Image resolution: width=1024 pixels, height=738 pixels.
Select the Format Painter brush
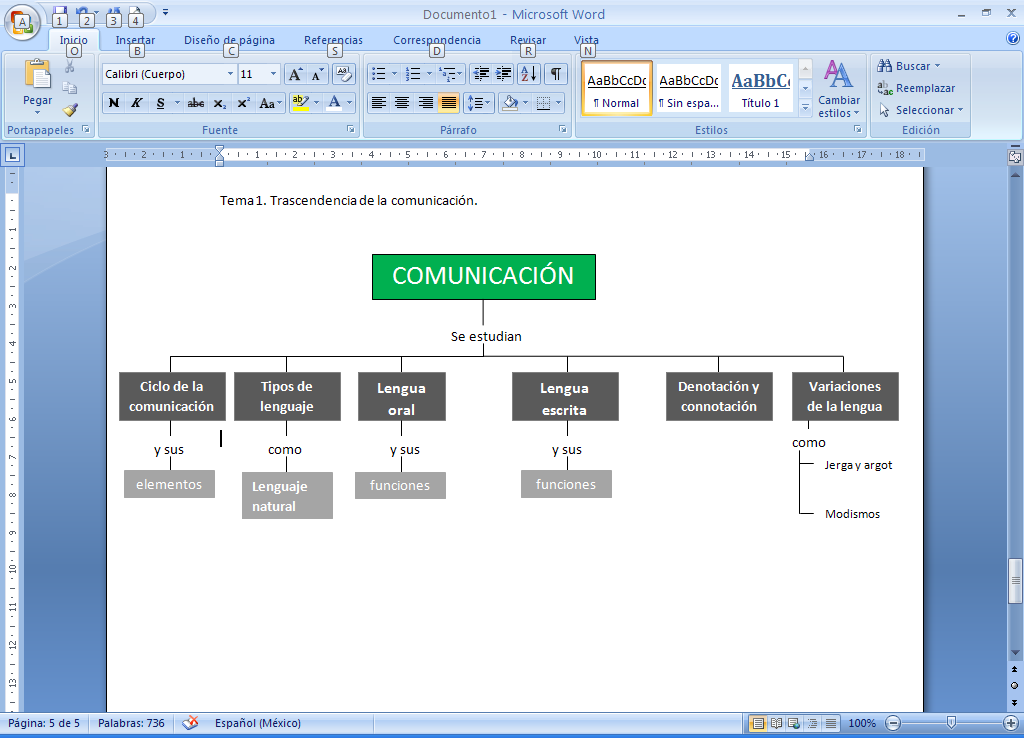pos(70,110)
